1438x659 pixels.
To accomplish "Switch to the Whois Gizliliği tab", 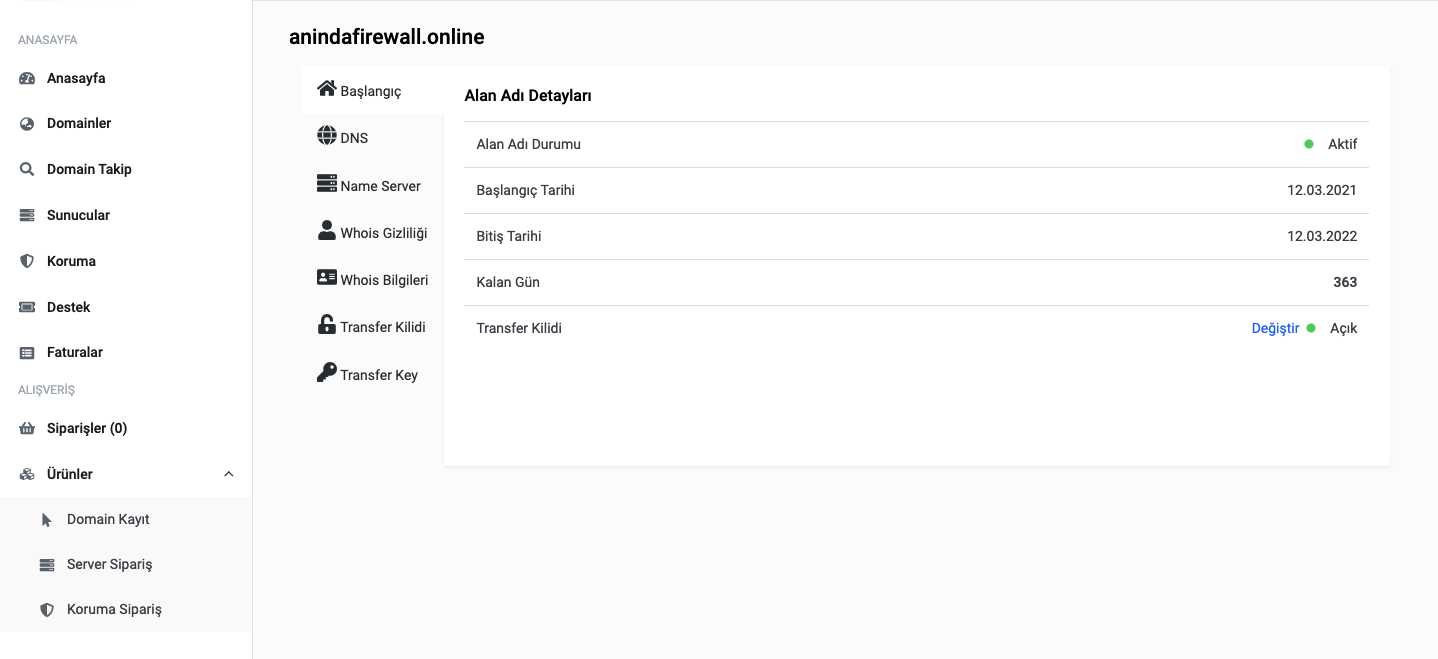I will pyautogui.click(x=371, y=233).
